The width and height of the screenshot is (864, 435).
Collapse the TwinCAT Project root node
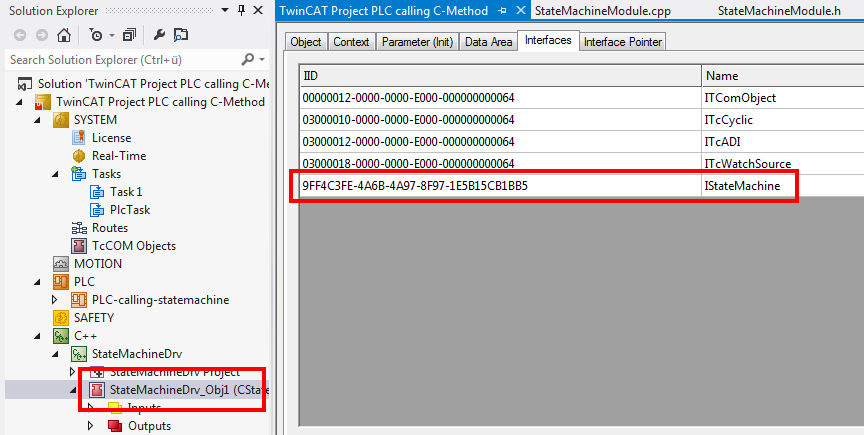[21, 102]
